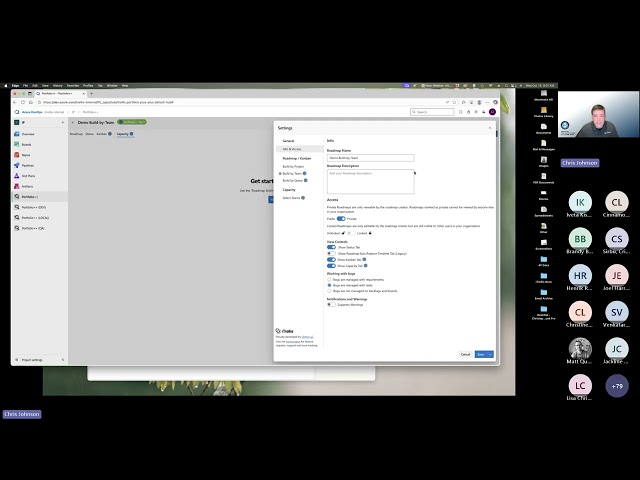Open Repos in the Azure DevOps sidebar

coord(26,155)
